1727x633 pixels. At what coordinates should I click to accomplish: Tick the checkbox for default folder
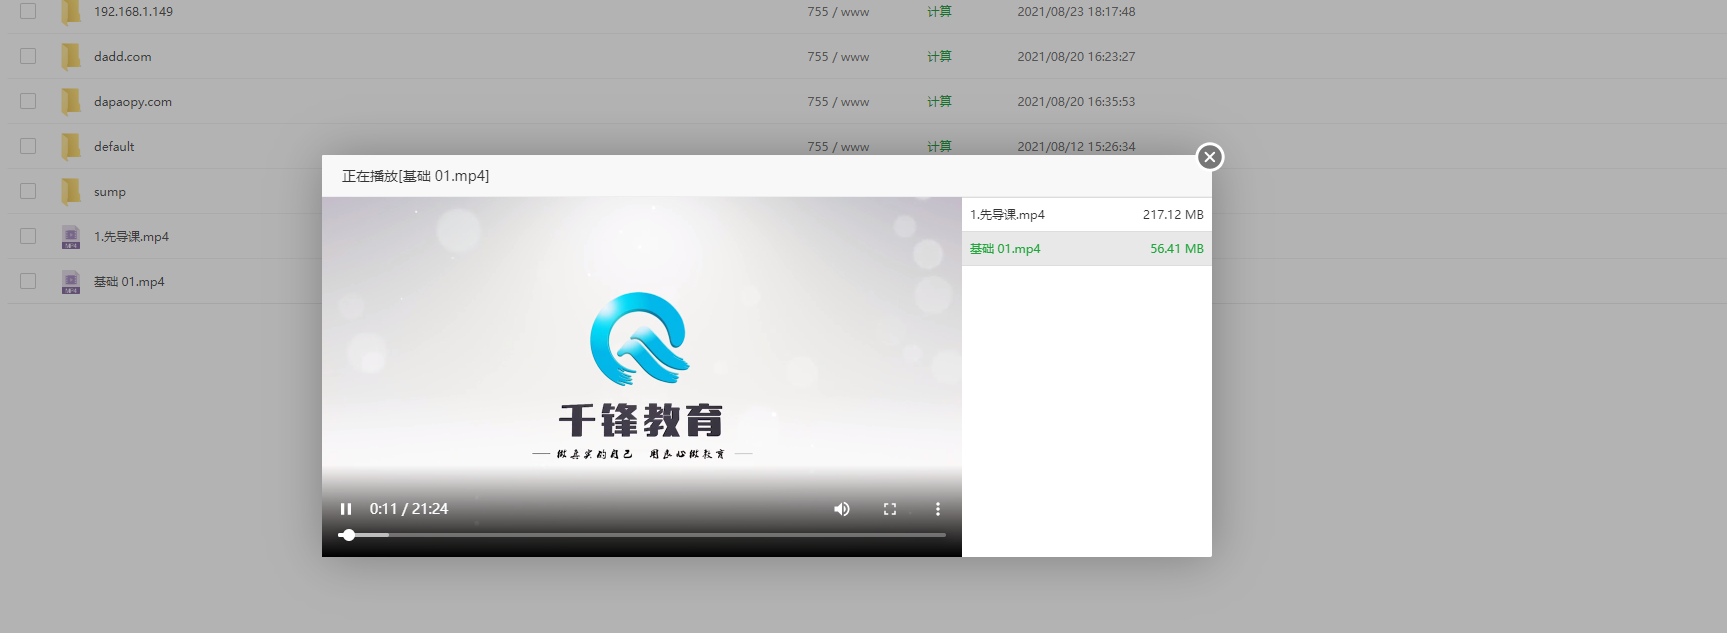click(28, 146)
